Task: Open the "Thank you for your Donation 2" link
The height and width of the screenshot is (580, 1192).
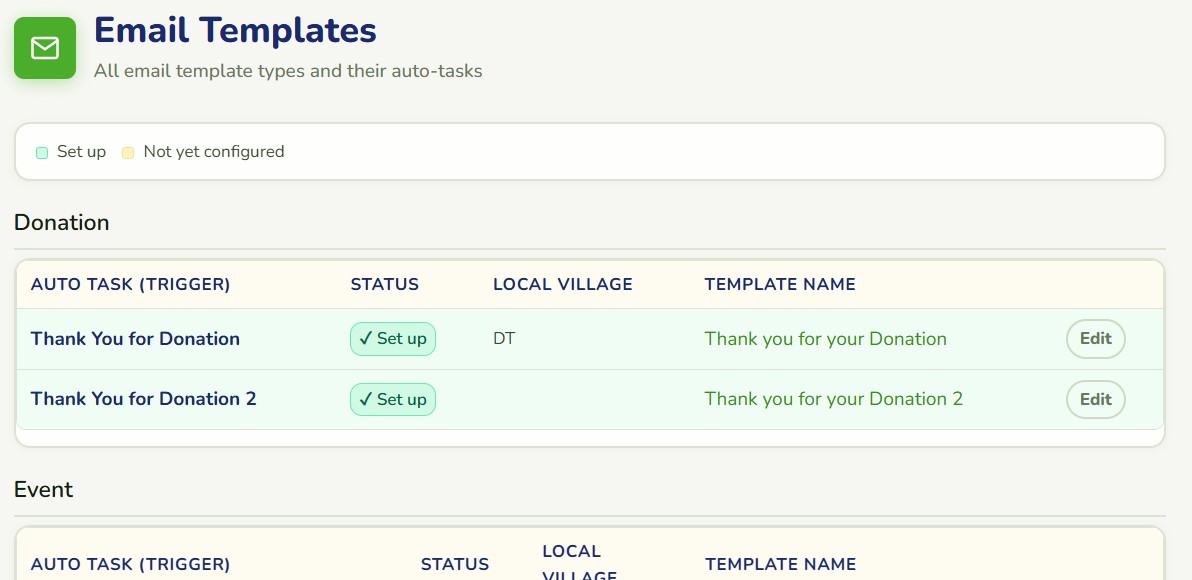Action: click(833, 399)
